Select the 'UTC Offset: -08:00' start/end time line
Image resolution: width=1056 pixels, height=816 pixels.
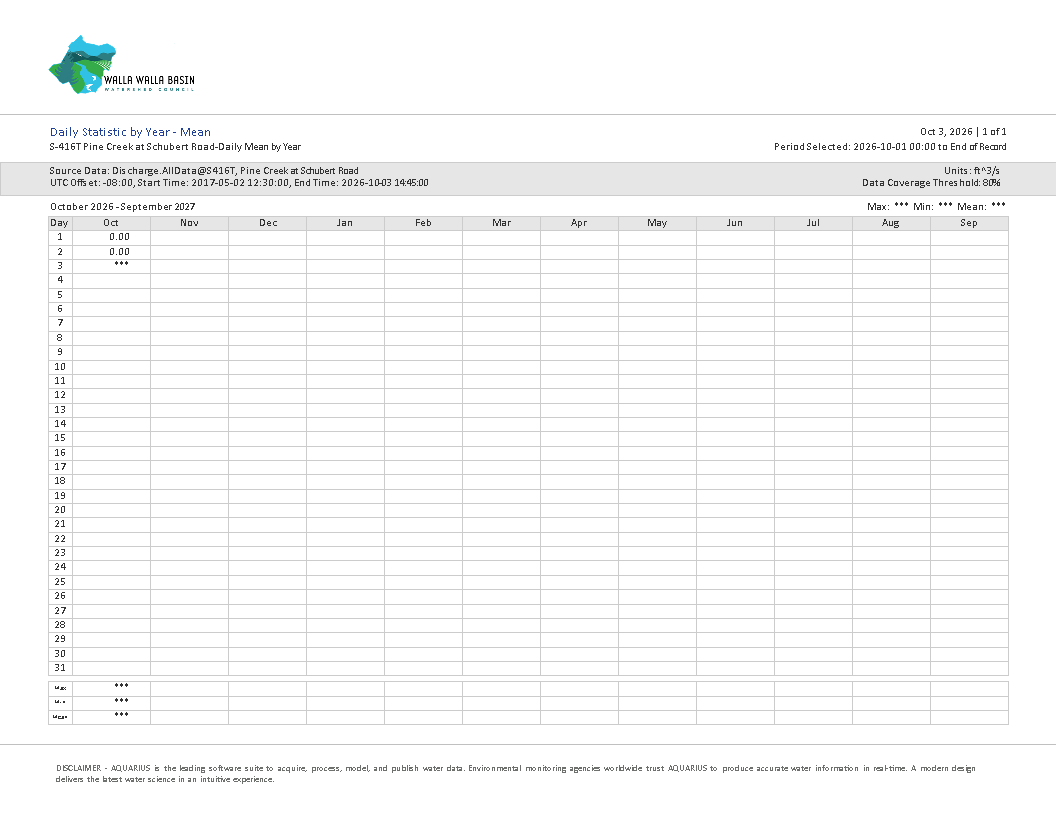tap(239, 183)
